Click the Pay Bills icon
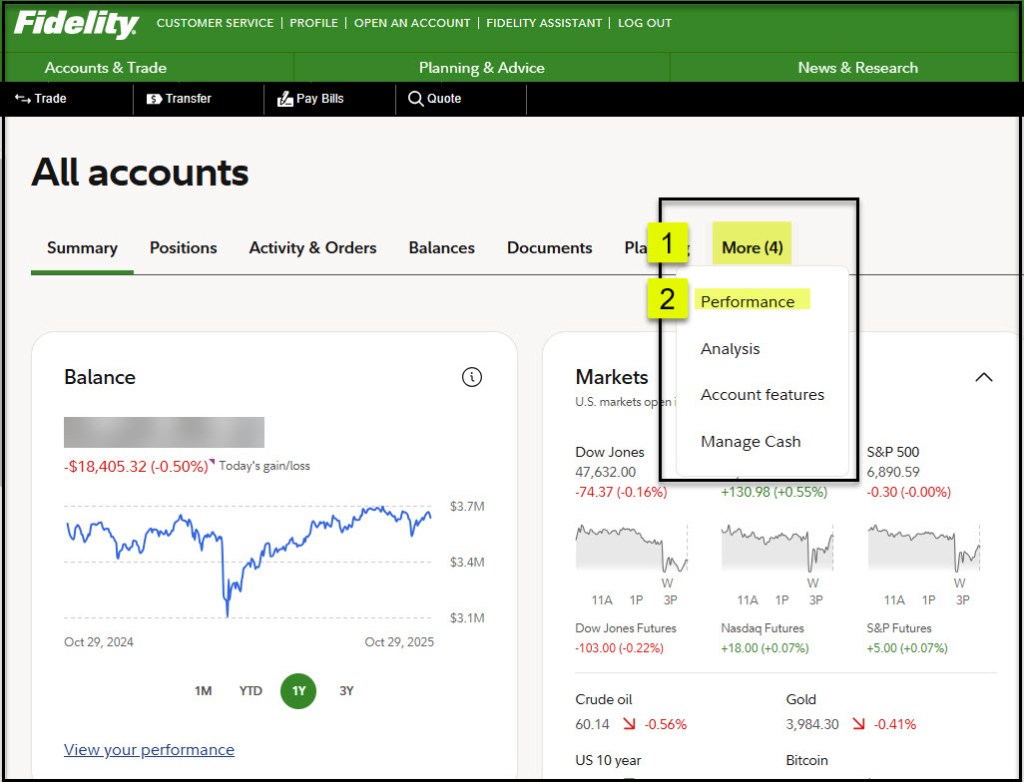Viewport: 1024px width, 782px height. (x=284, y=99)
